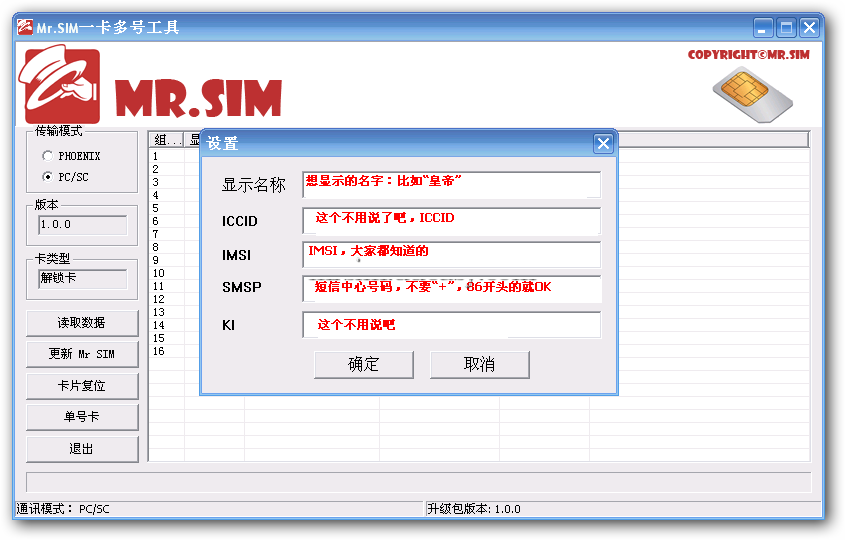Cancel the dialog with 取消 button
This screenshot has height=540, width=845.
(x=480, y=365)
